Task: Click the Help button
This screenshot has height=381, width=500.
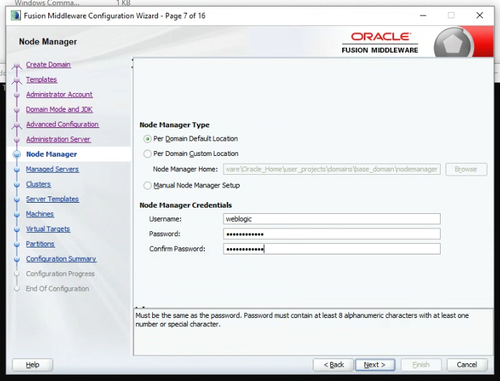Action: [x=33, y=365]
